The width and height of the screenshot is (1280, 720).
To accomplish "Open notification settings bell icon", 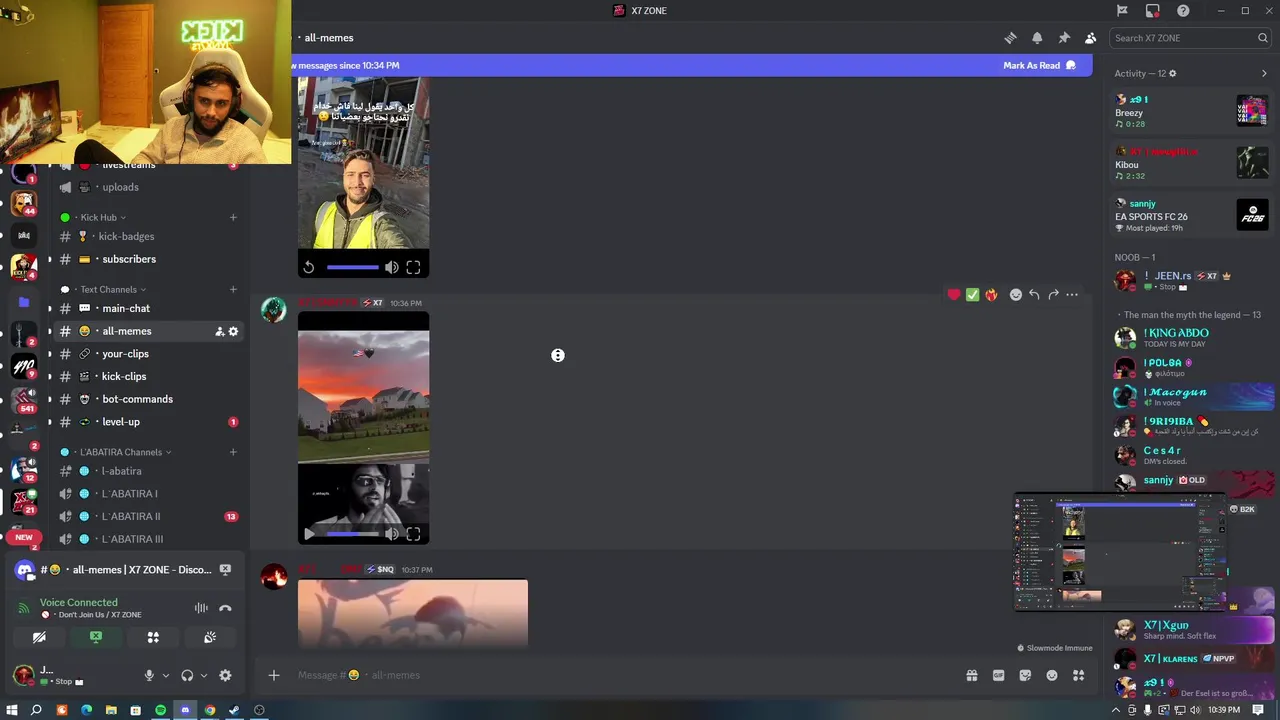I will point(1037,38).
